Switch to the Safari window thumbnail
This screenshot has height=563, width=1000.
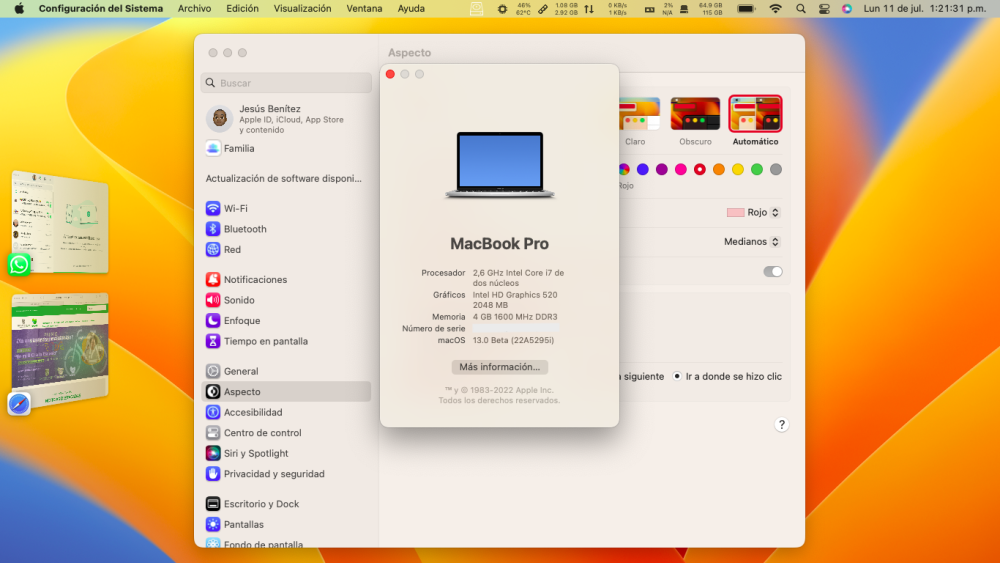(x=61, y=349)
